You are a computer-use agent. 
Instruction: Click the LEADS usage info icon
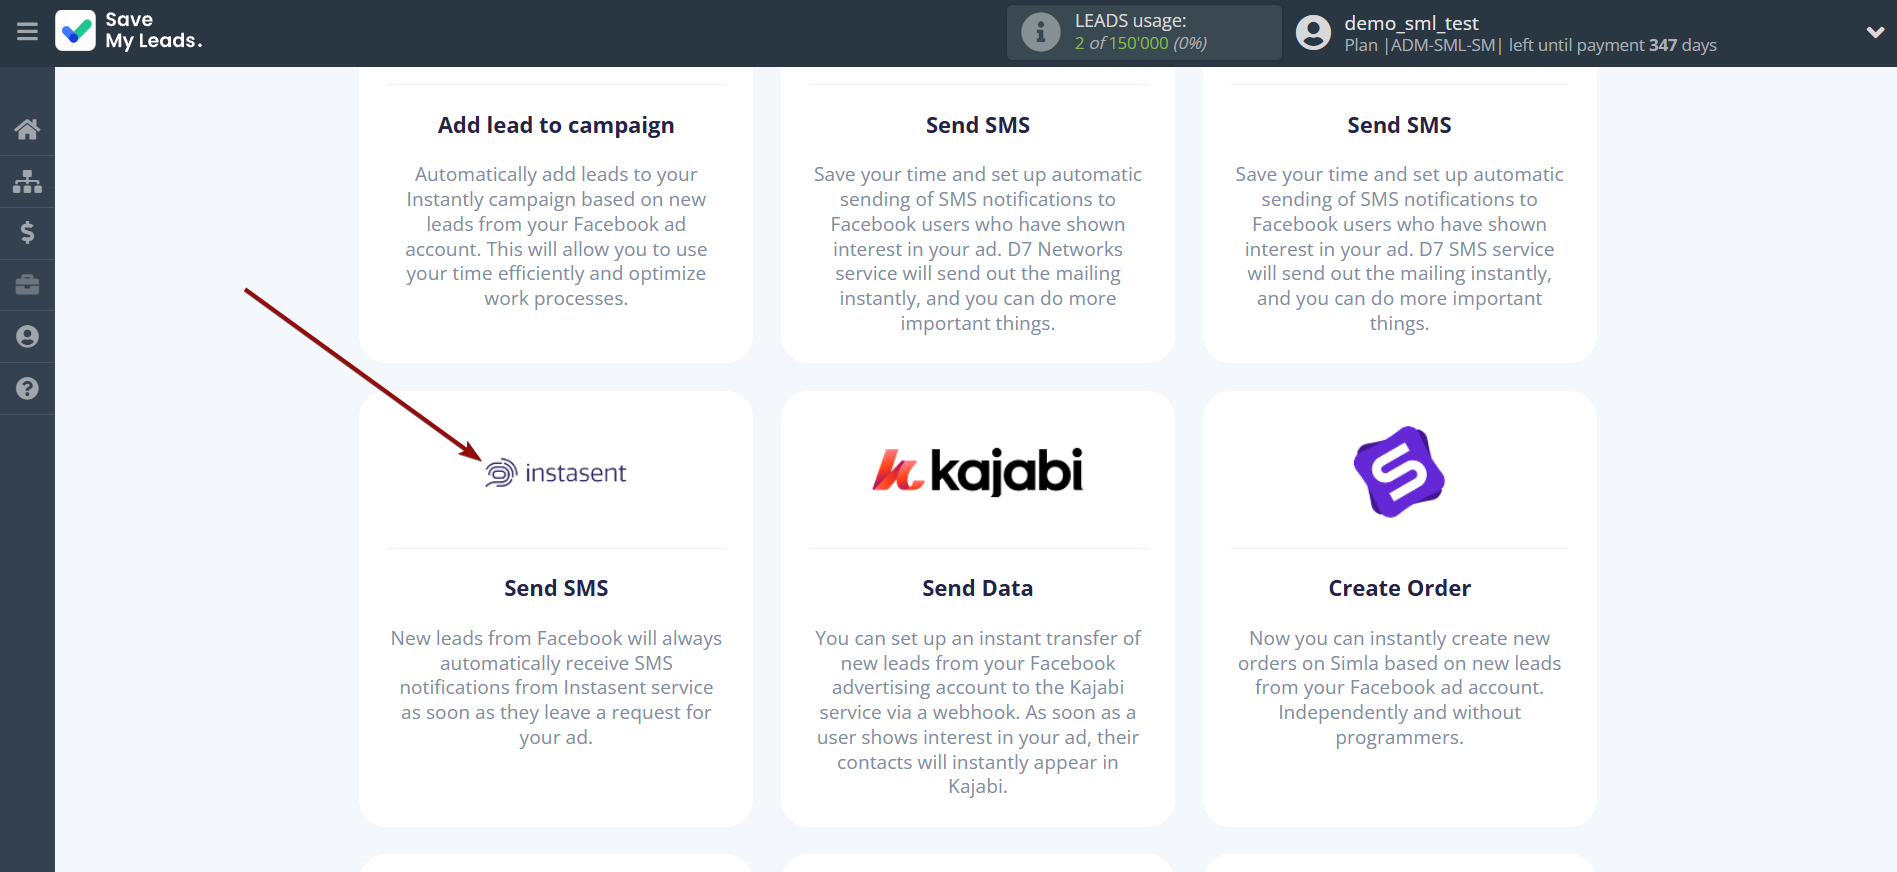(x=1040, y=32)
